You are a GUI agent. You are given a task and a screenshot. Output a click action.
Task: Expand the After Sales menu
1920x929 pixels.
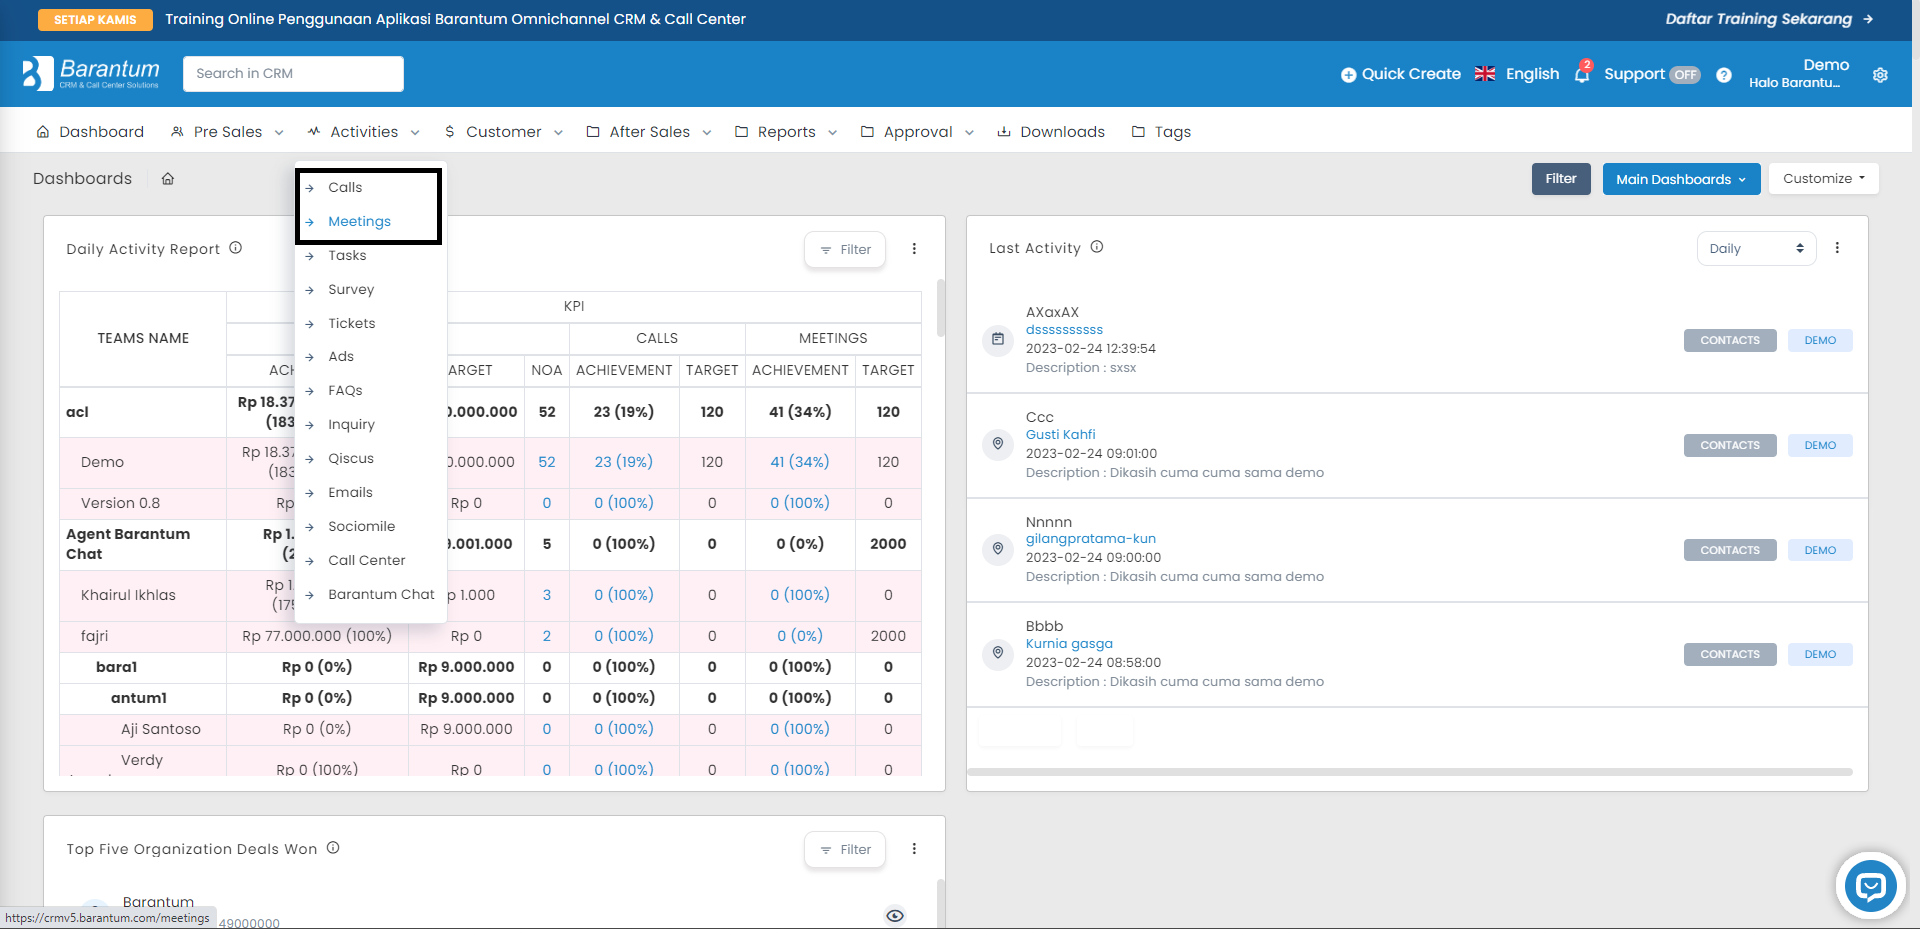pos(649,132)
